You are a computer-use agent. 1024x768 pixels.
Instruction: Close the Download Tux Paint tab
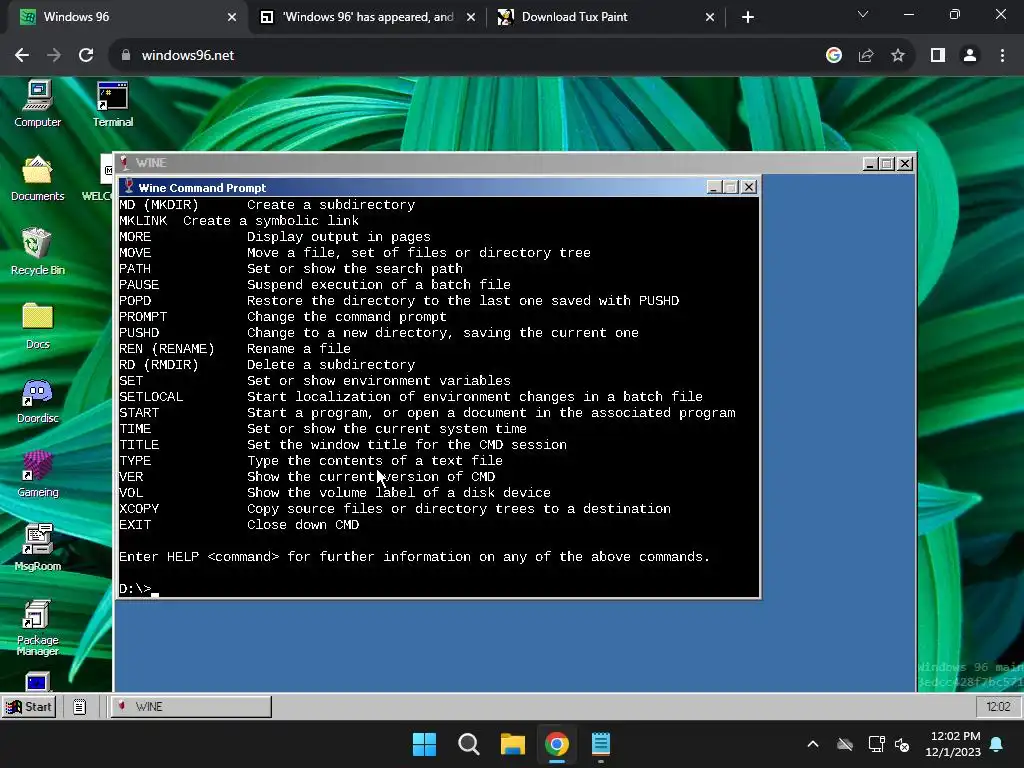click(x=710, y=17)
